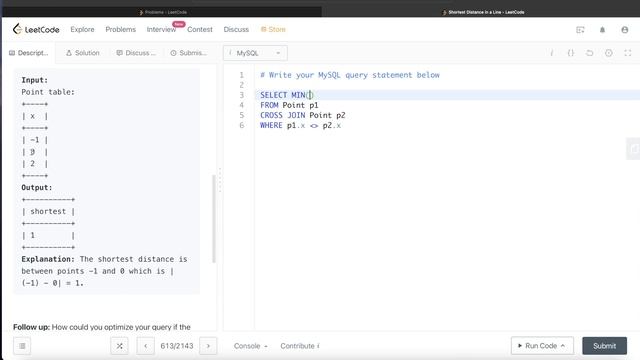Reset code to default icon
The width and height of the screenshot is (640, 360).
[x=589, y=53]
